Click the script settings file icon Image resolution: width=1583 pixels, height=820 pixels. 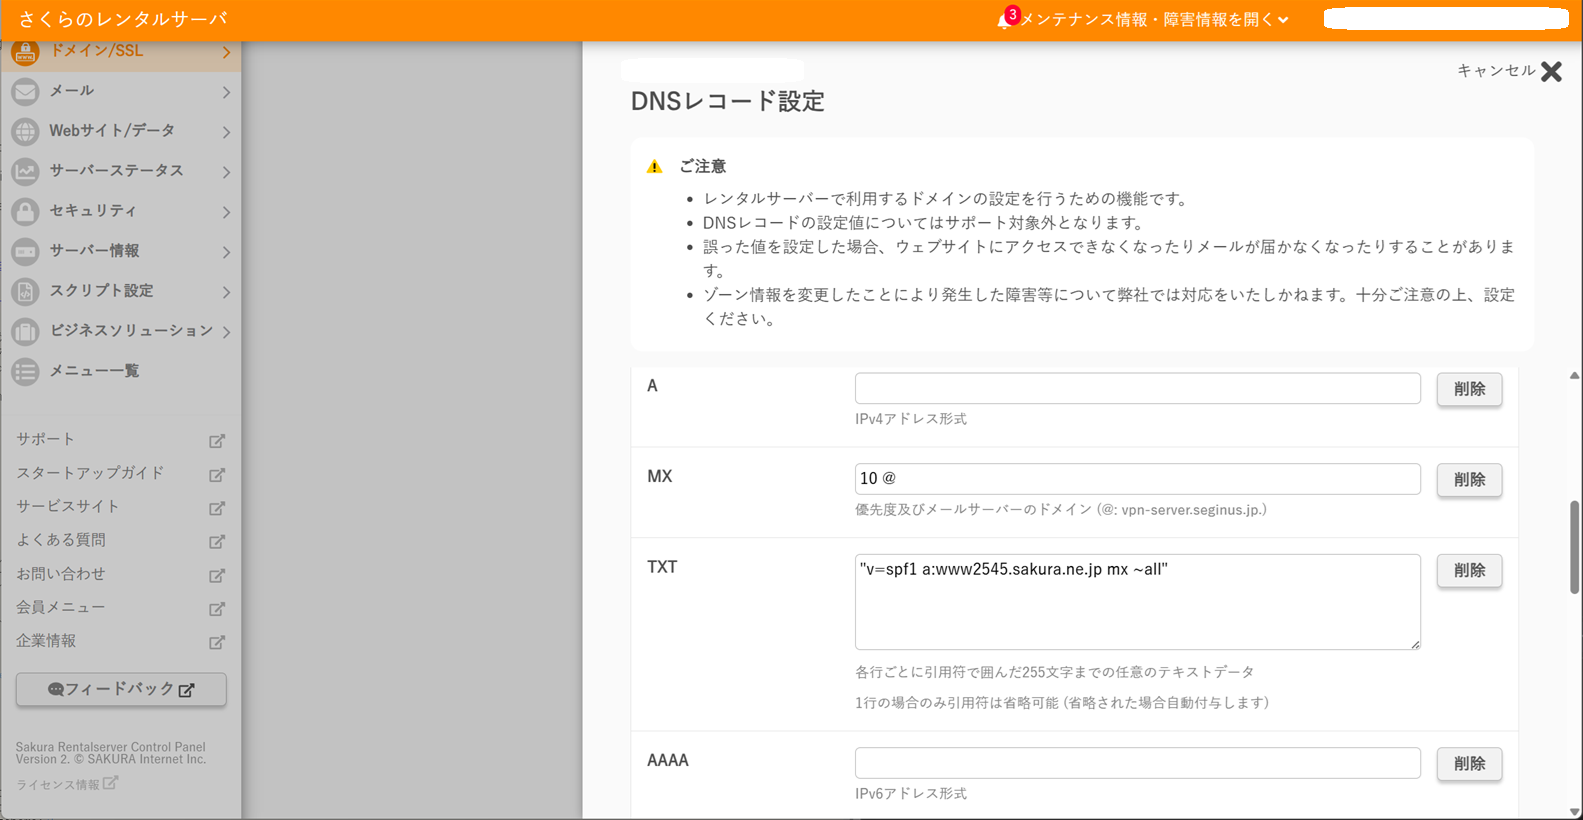click(25, 291)
